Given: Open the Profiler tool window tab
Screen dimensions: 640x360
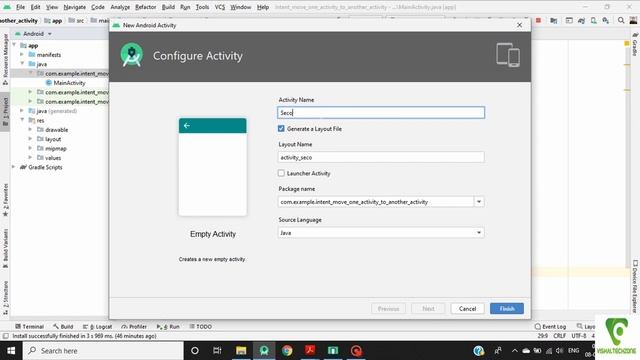Looking at the screenshot, I should (x=134, y=327).
